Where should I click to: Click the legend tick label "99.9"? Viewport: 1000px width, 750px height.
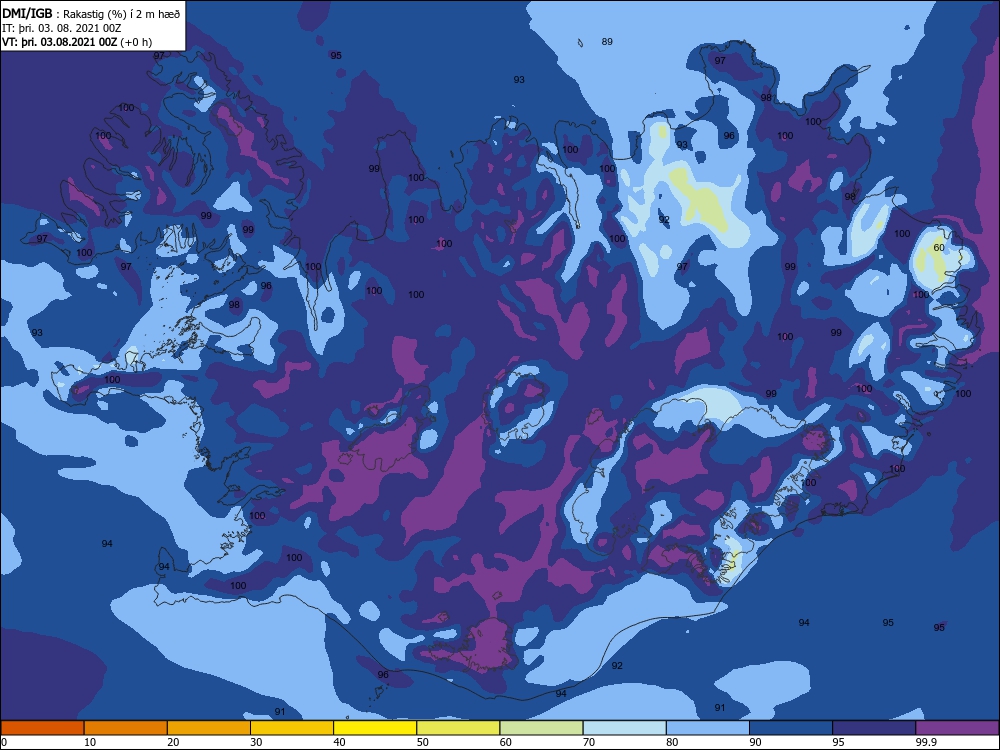pos(925,742)
